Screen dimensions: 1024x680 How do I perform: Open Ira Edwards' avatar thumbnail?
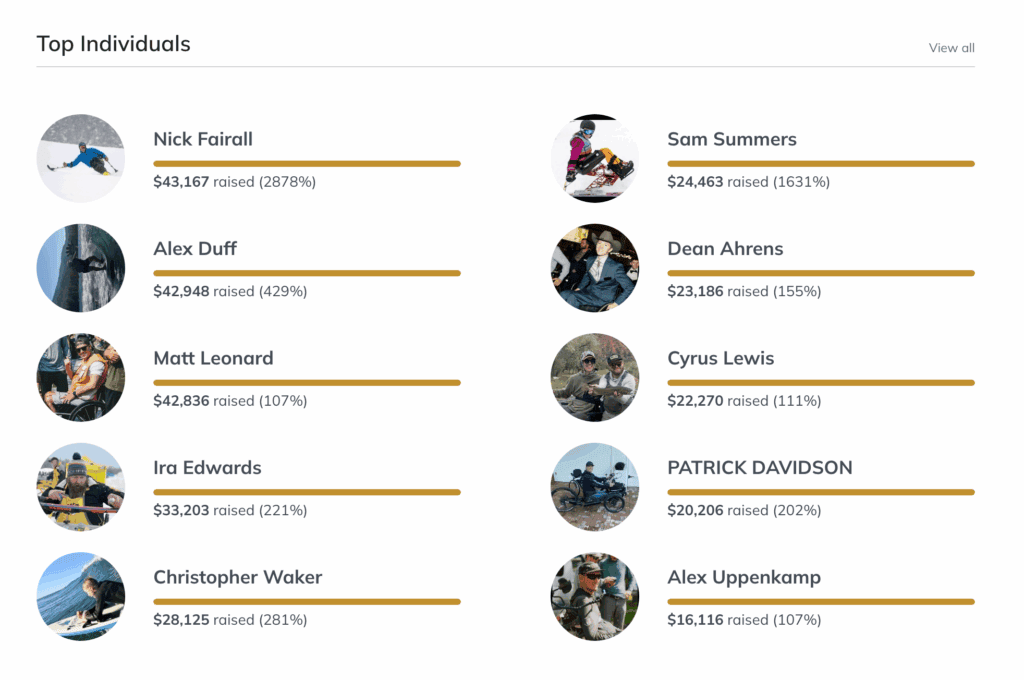point(81,487)
